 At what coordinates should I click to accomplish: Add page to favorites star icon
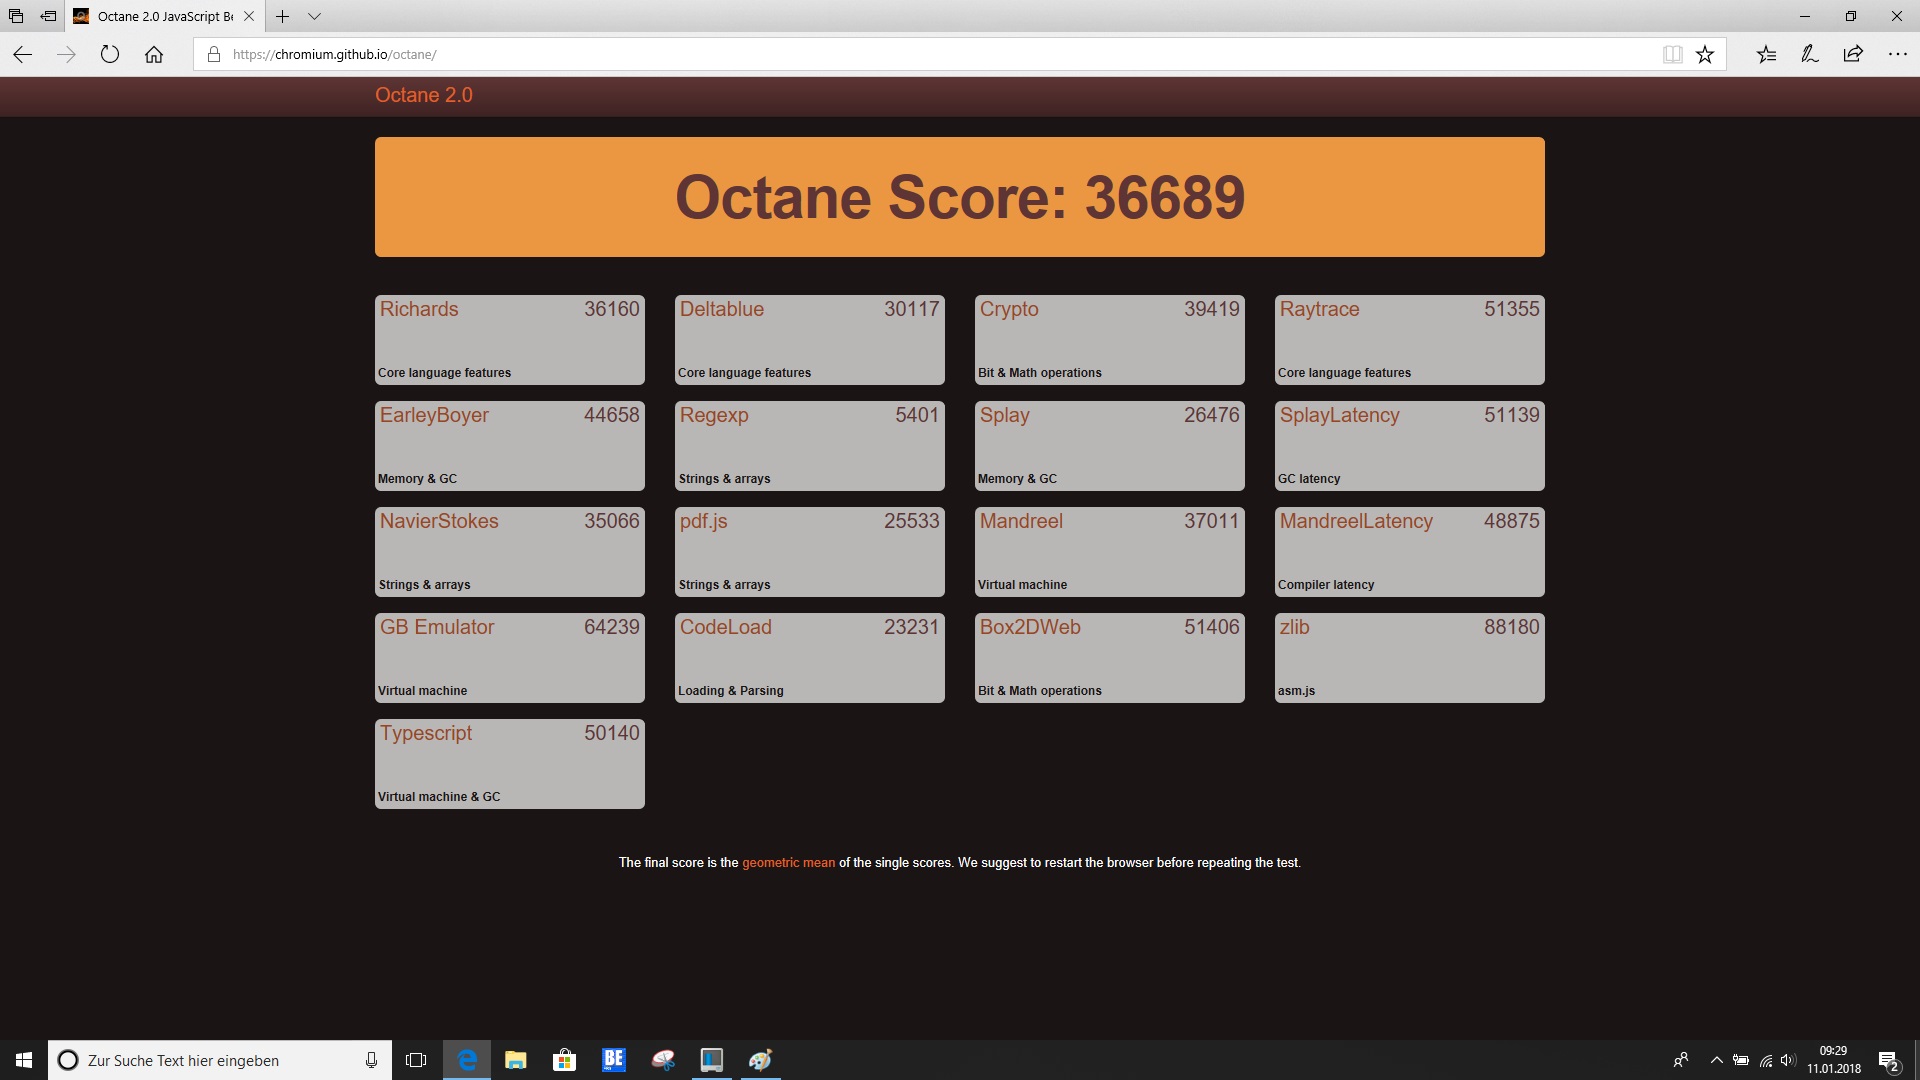click(1705, 55)
